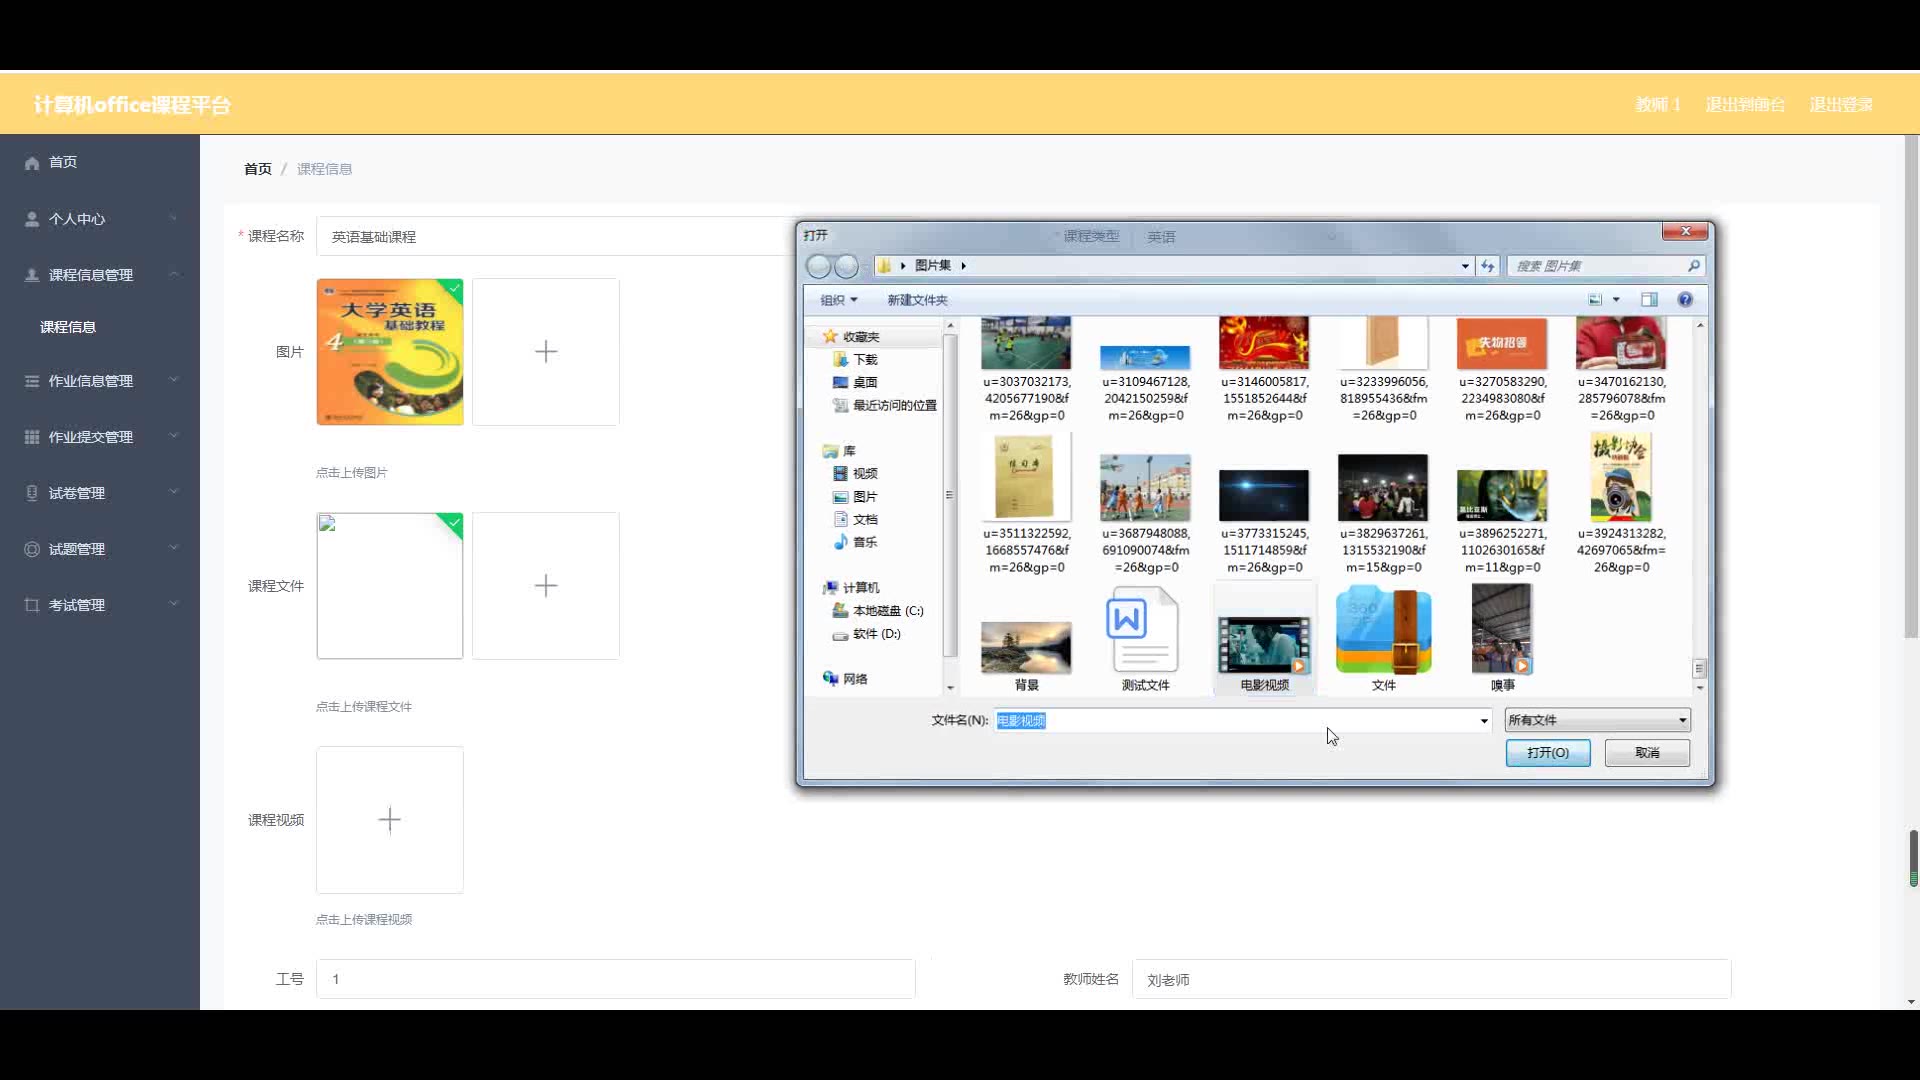The width and height of the screenshot is (1920, 1080).
Task: Click the 打开(O) button
Action: [1547, 753]
